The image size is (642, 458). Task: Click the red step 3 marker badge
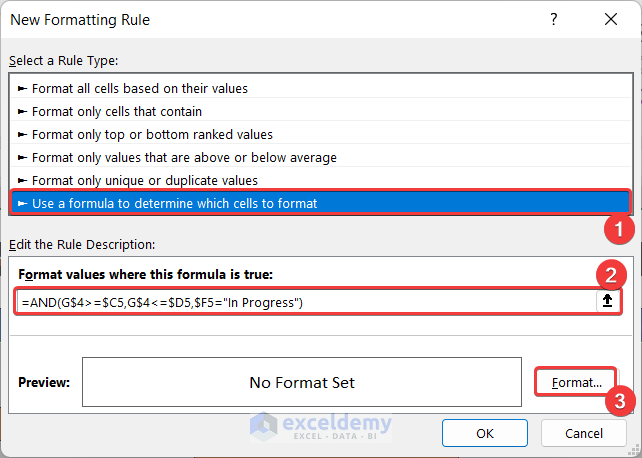tap(622, 402)
